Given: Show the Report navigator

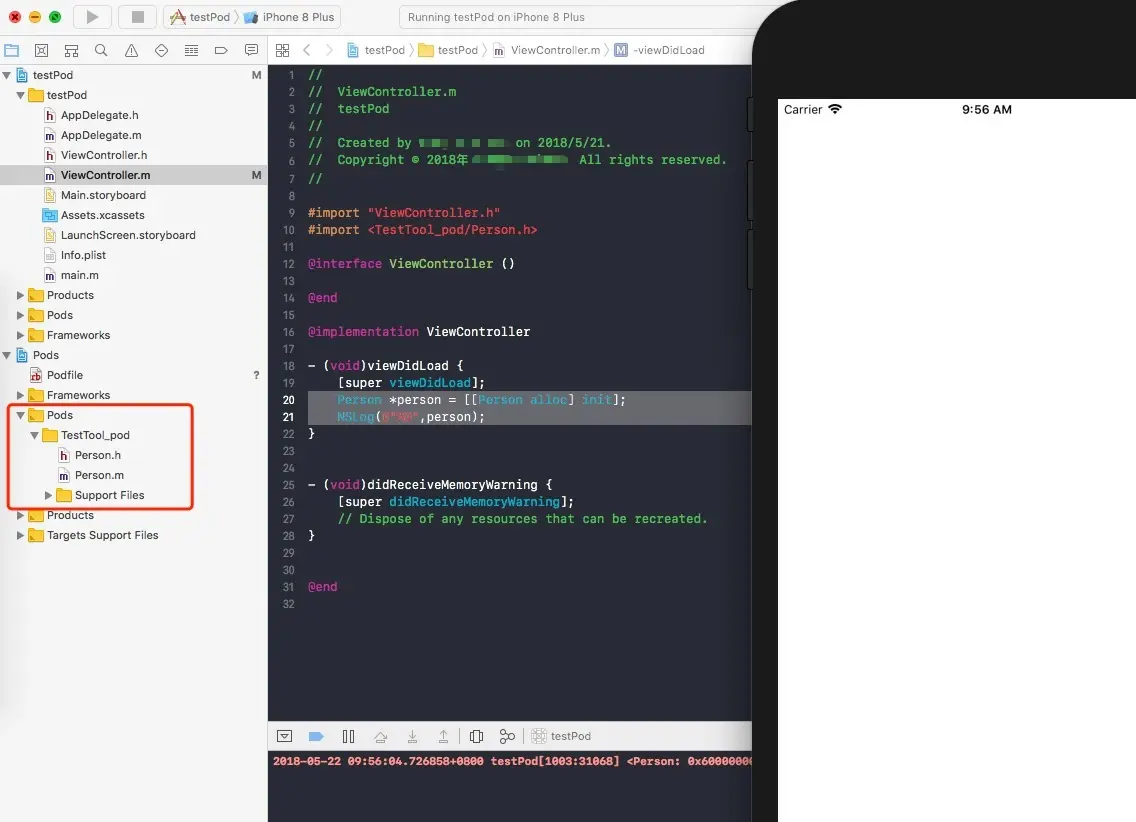Looking at the screenshot, I should coord(251,50).
